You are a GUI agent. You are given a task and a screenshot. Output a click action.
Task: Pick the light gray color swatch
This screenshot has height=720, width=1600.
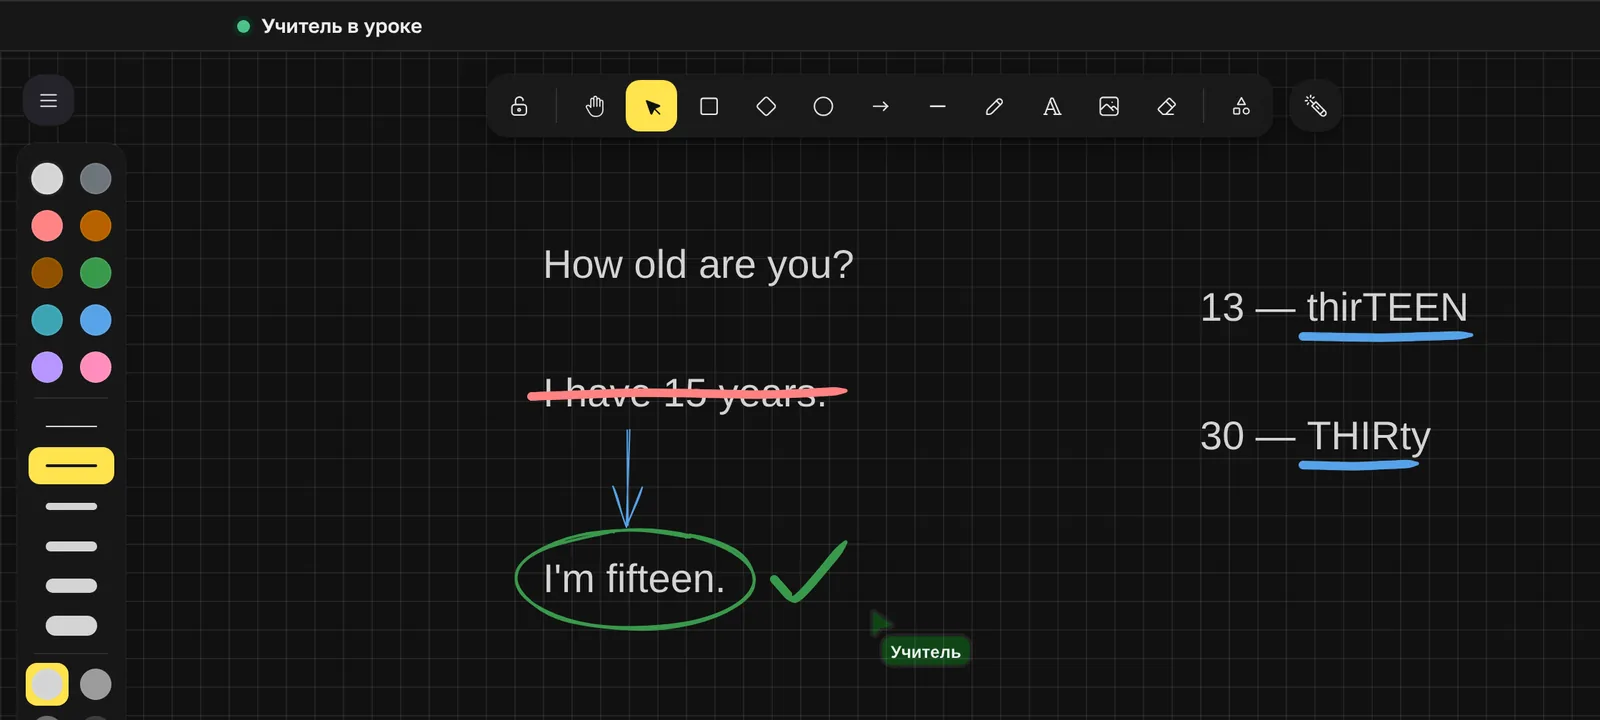coord(47,179)
